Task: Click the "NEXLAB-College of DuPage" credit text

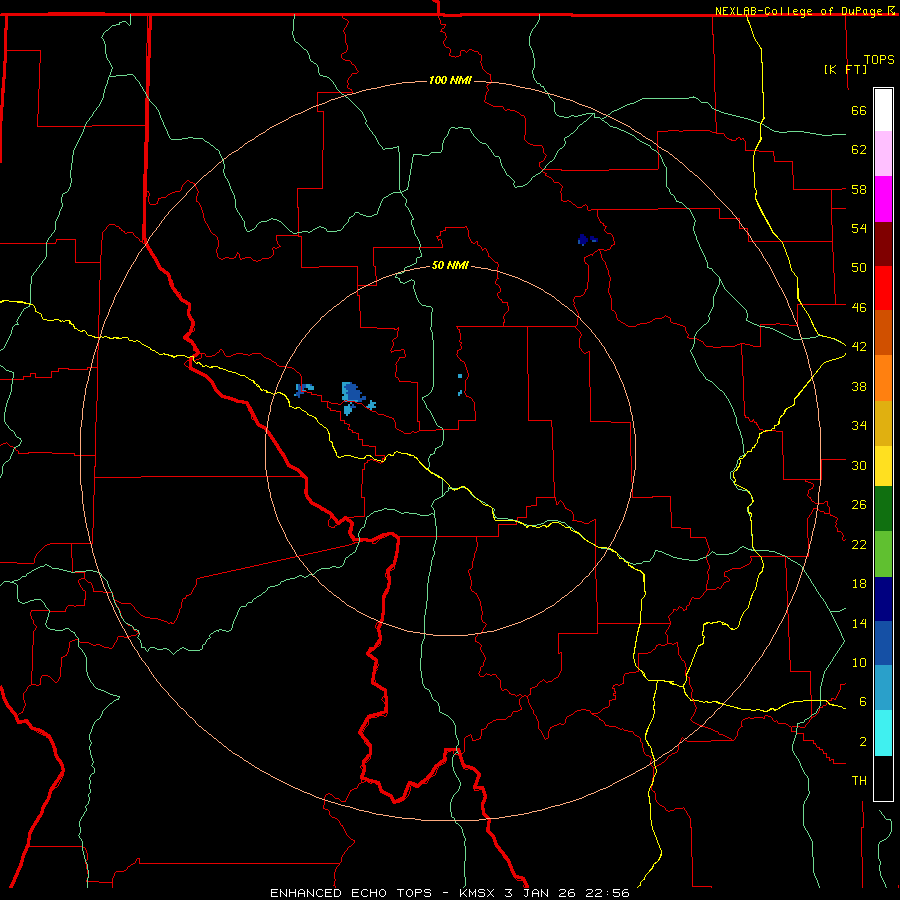Action: pyautogui.click(x=800, y=11)
